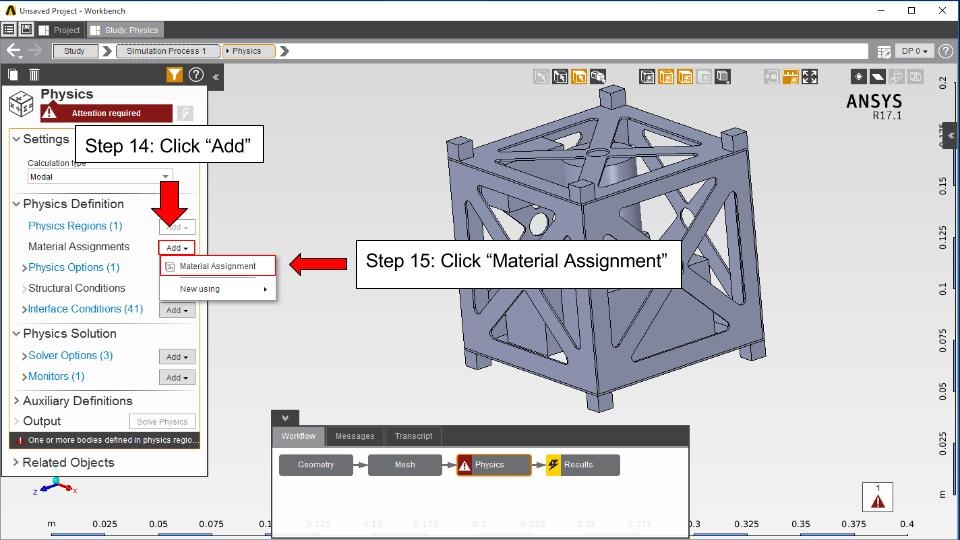Expand Physics Options (1) item
960x540 pixels.
coord(24,268)
